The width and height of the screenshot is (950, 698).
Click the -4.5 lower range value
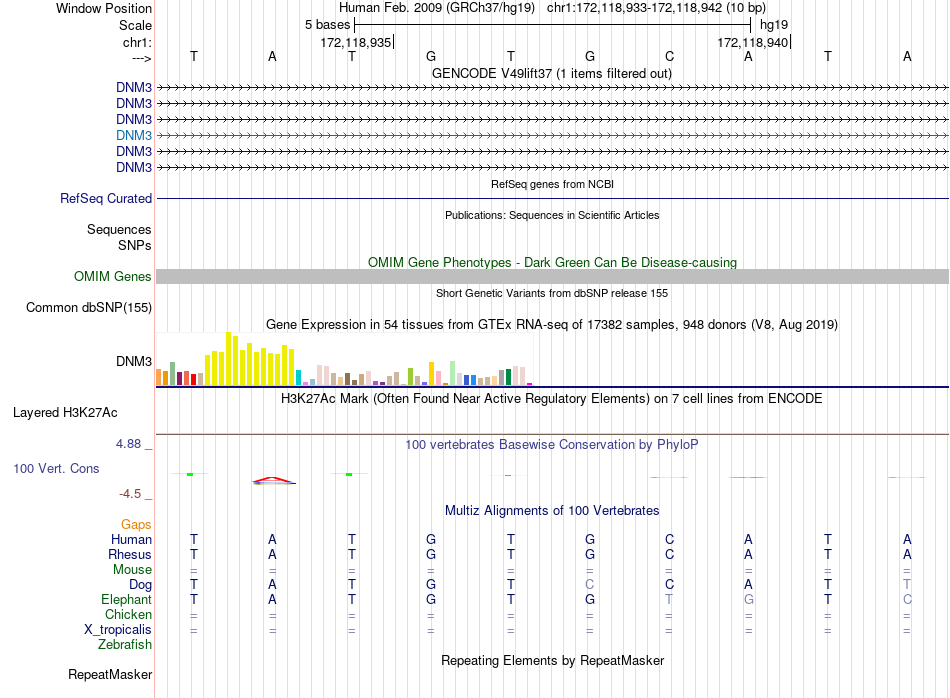pos(130,494)
